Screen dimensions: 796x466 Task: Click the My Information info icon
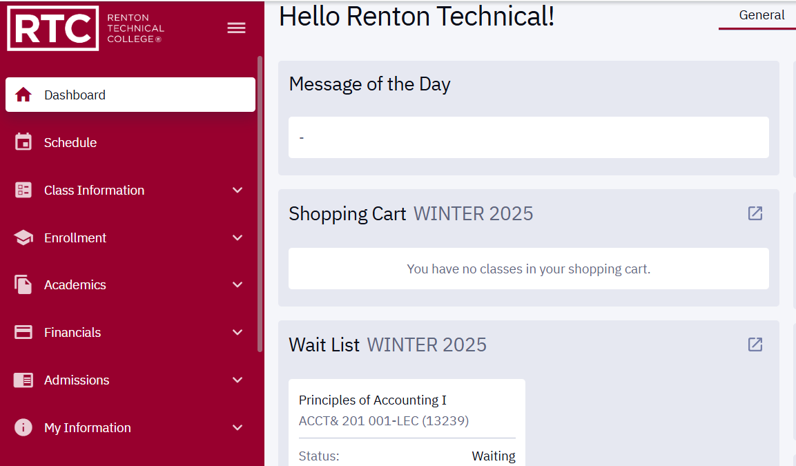tap(23, 427)
